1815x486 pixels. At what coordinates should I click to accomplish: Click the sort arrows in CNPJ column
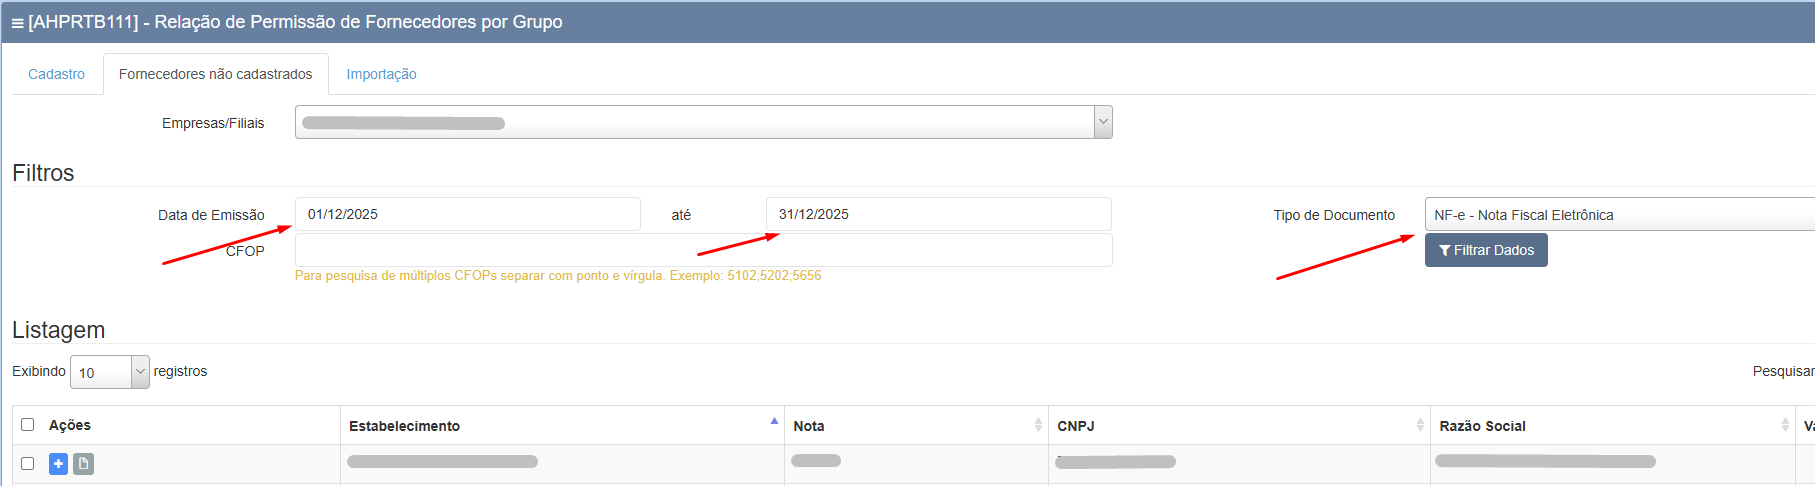pyautogui.click(x=1420, y=425)
